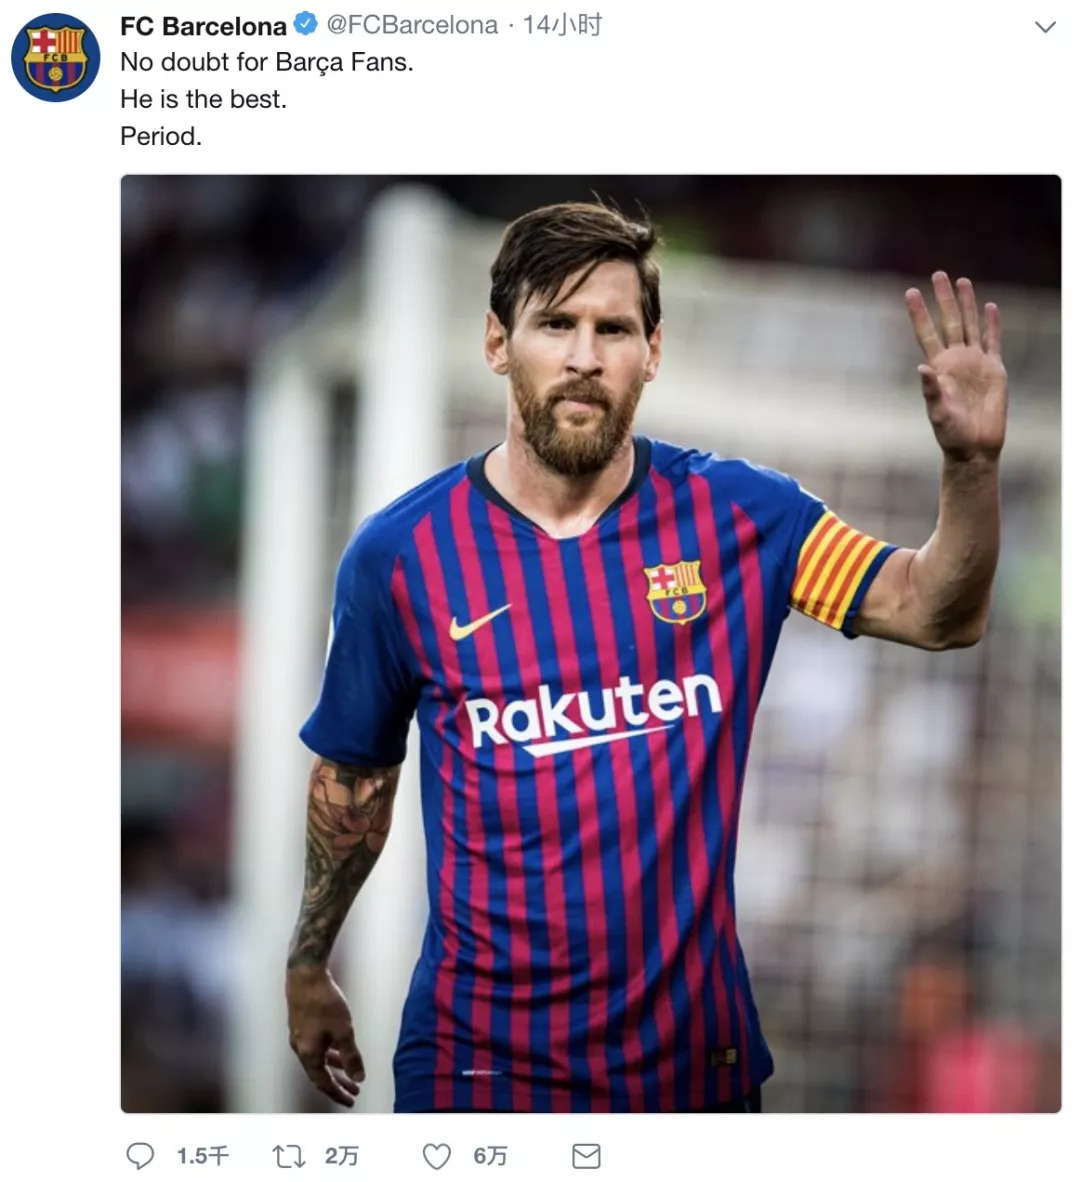The width and height of the screenshot is (1080, 1182).
Task: Click the text line "He is the best."
Action: tap(203, 99)
